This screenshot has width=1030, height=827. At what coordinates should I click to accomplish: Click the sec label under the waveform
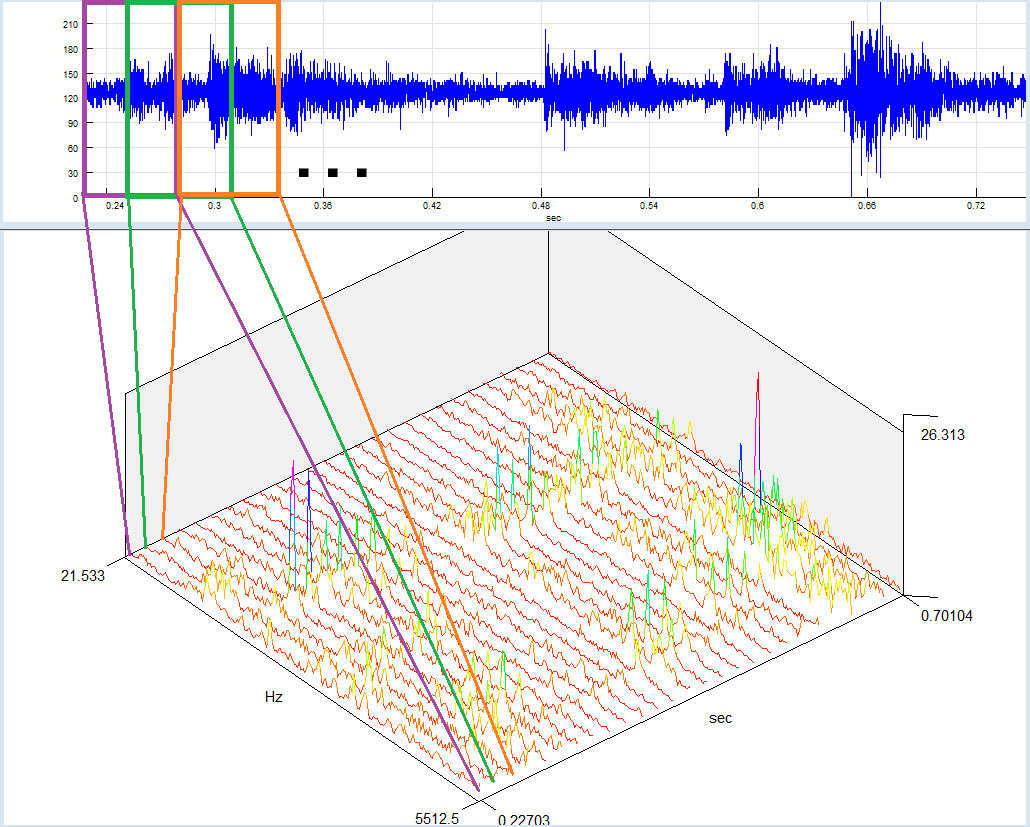coord(552,216)
